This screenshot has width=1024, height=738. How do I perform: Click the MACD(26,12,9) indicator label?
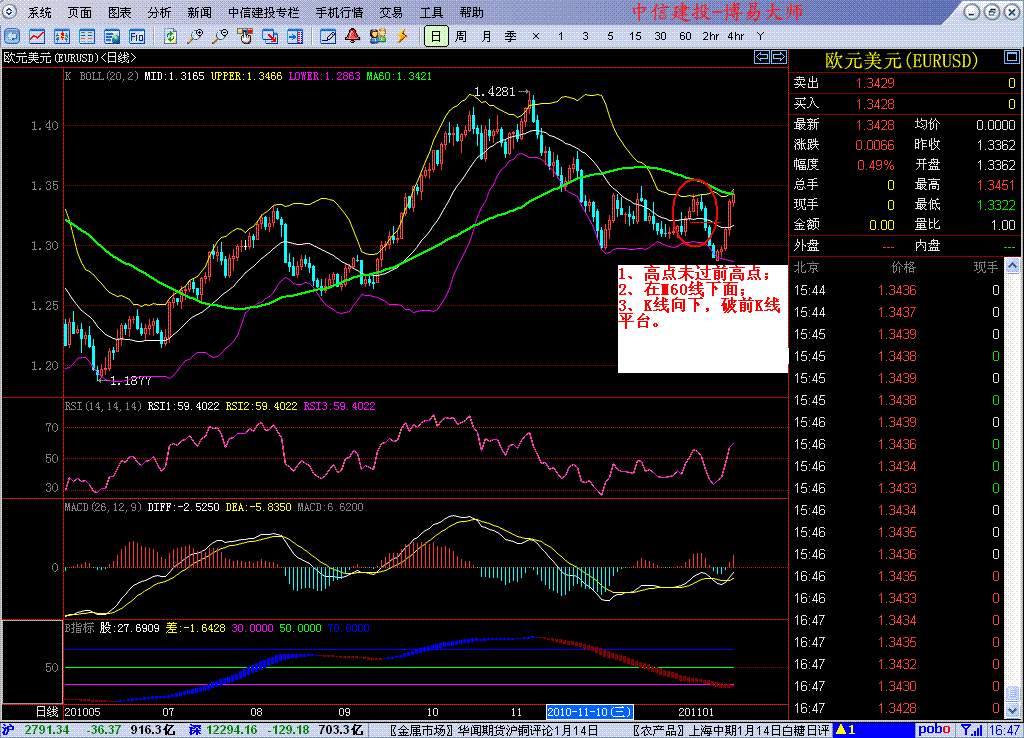103,507
